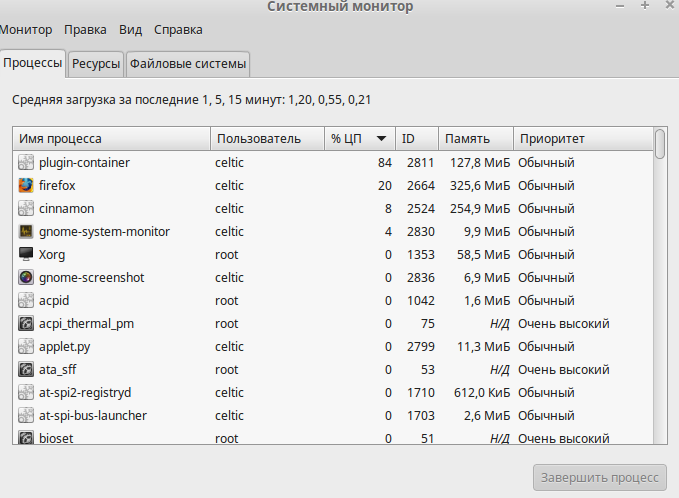Sort by Имя процесса column header
The width and height of the screenshot is (679, 498).
click(x=111, y=139)
